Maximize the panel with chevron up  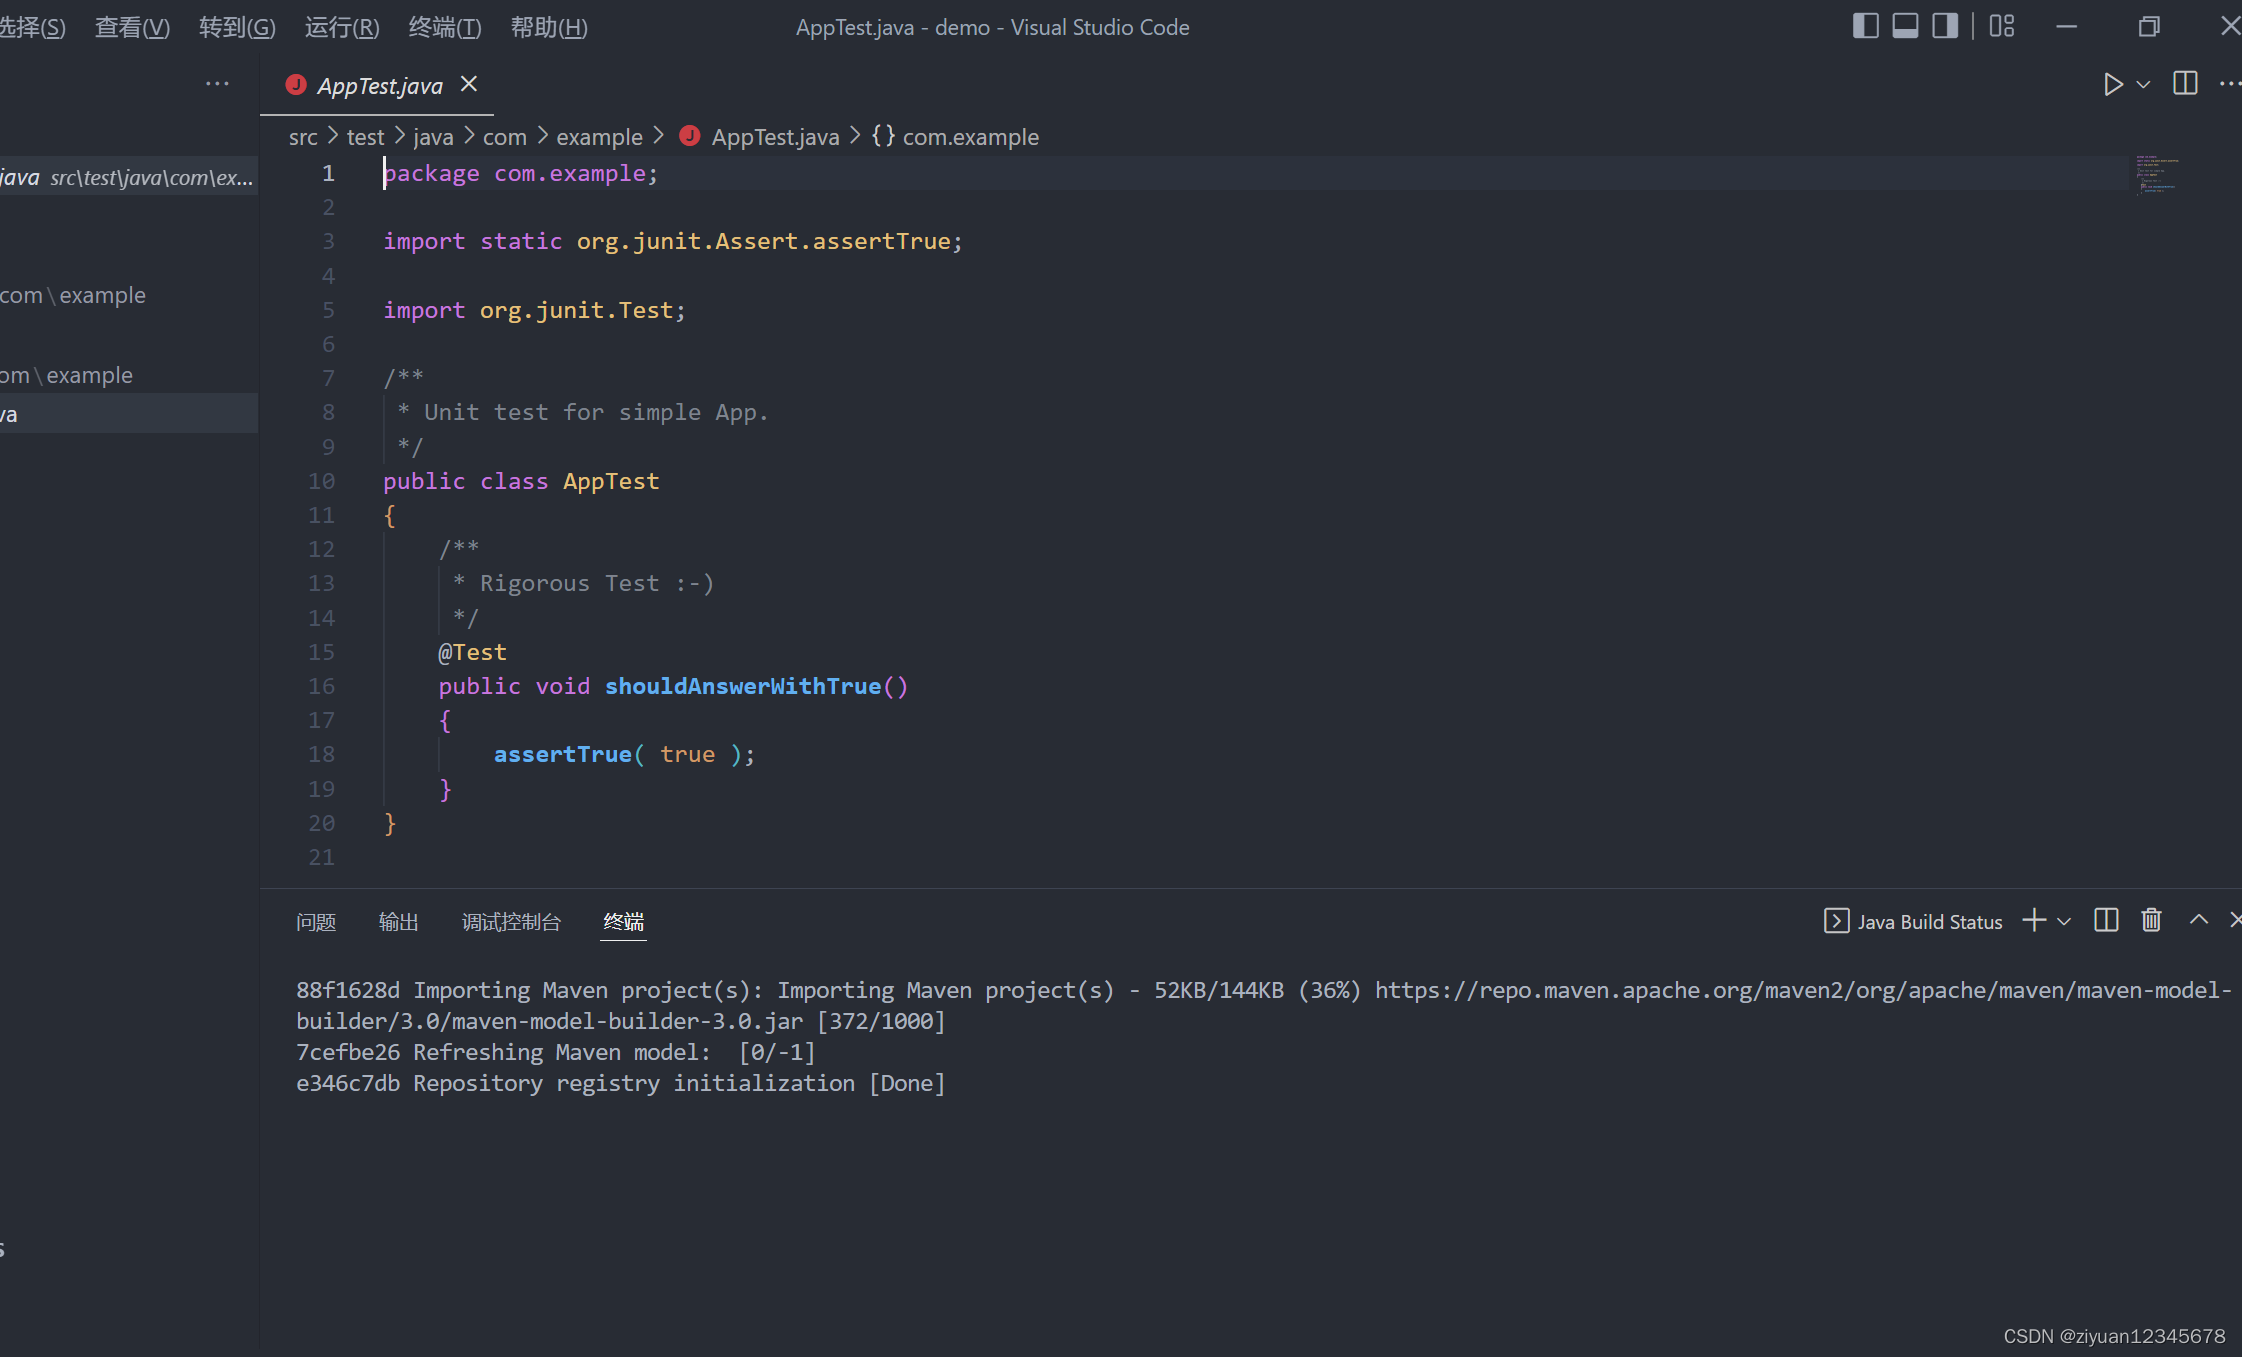2198,921
